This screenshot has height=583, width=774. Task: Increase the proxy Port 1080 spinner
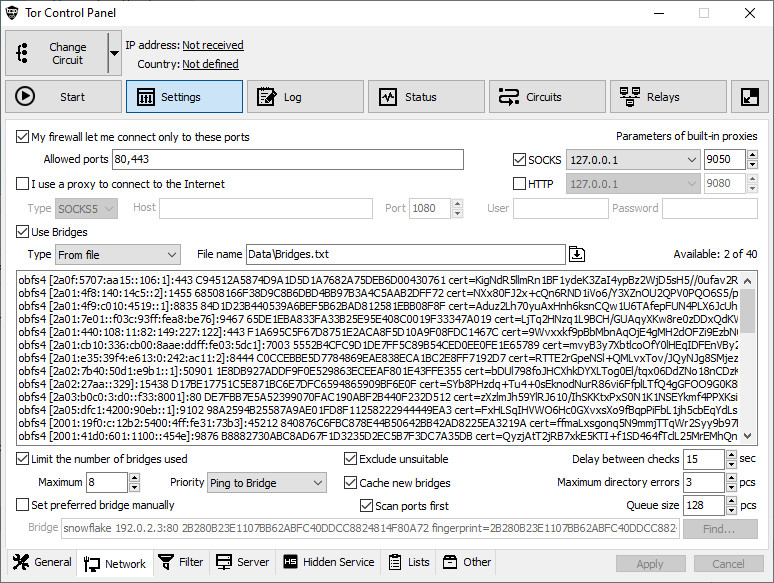(x=458, y=203)
